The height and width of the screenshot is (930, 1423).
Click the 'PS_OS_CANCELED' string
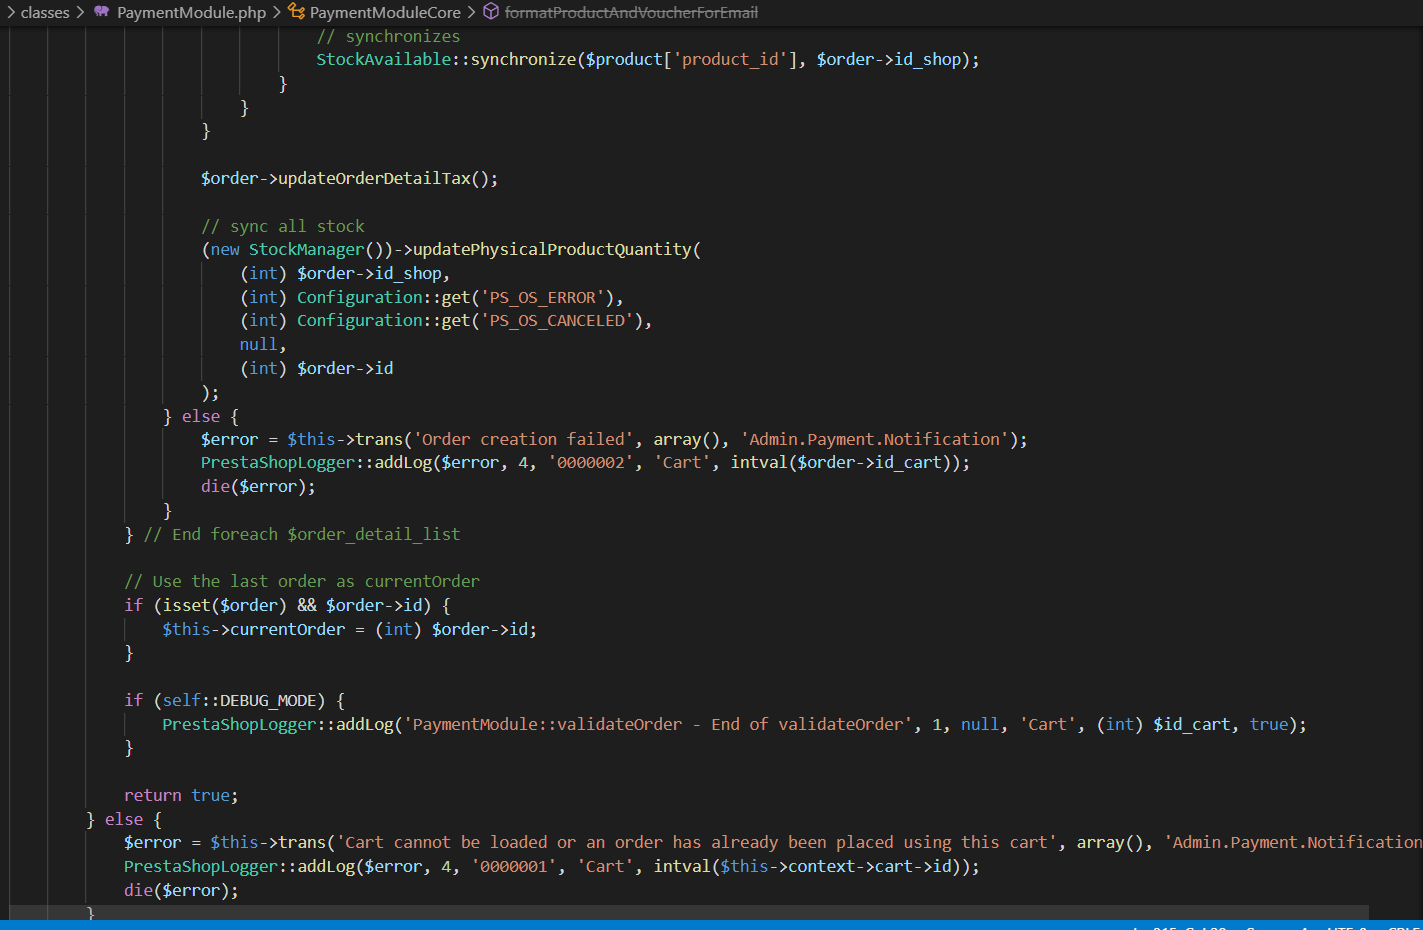(x=557, y=320)
